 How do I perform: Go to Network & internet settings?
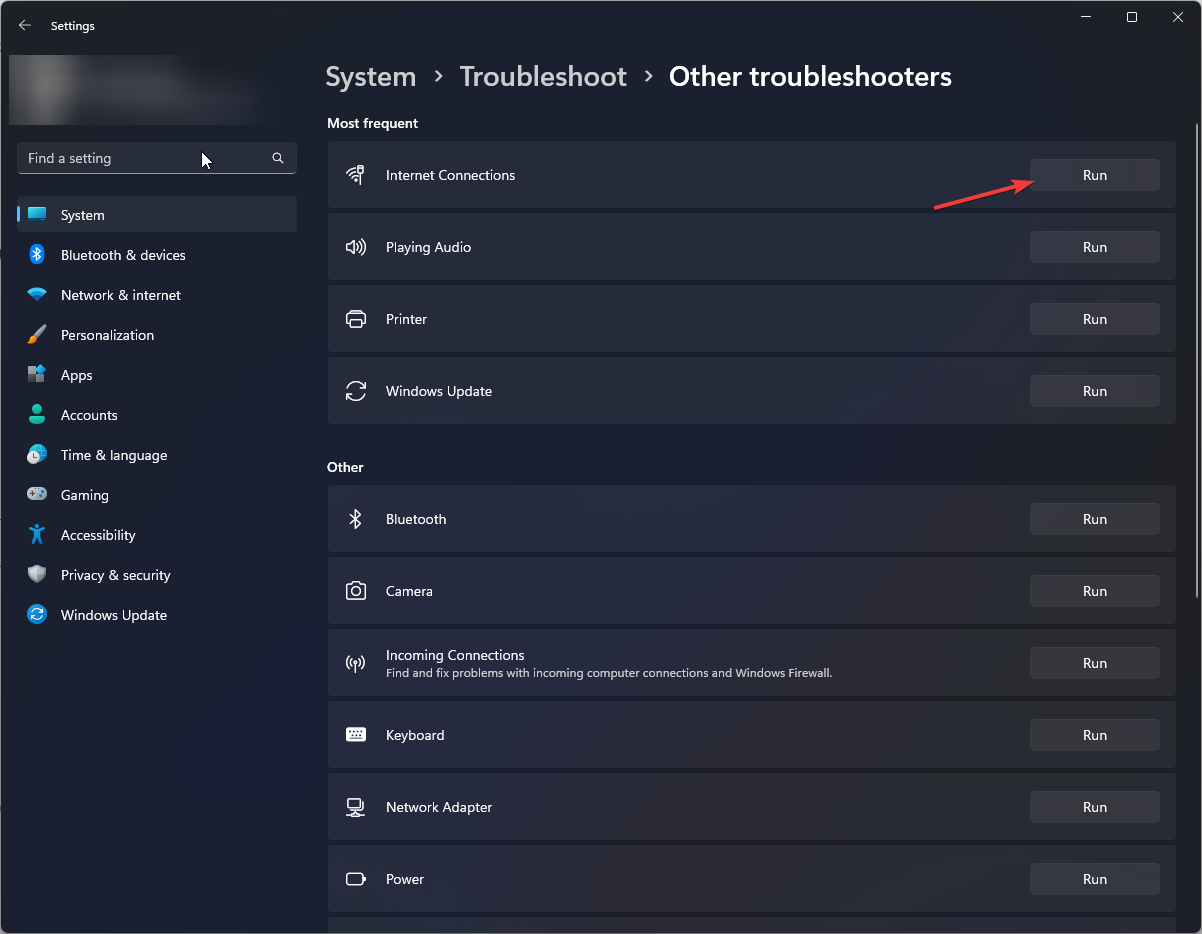pyautogui.click(x=157, y=295)
